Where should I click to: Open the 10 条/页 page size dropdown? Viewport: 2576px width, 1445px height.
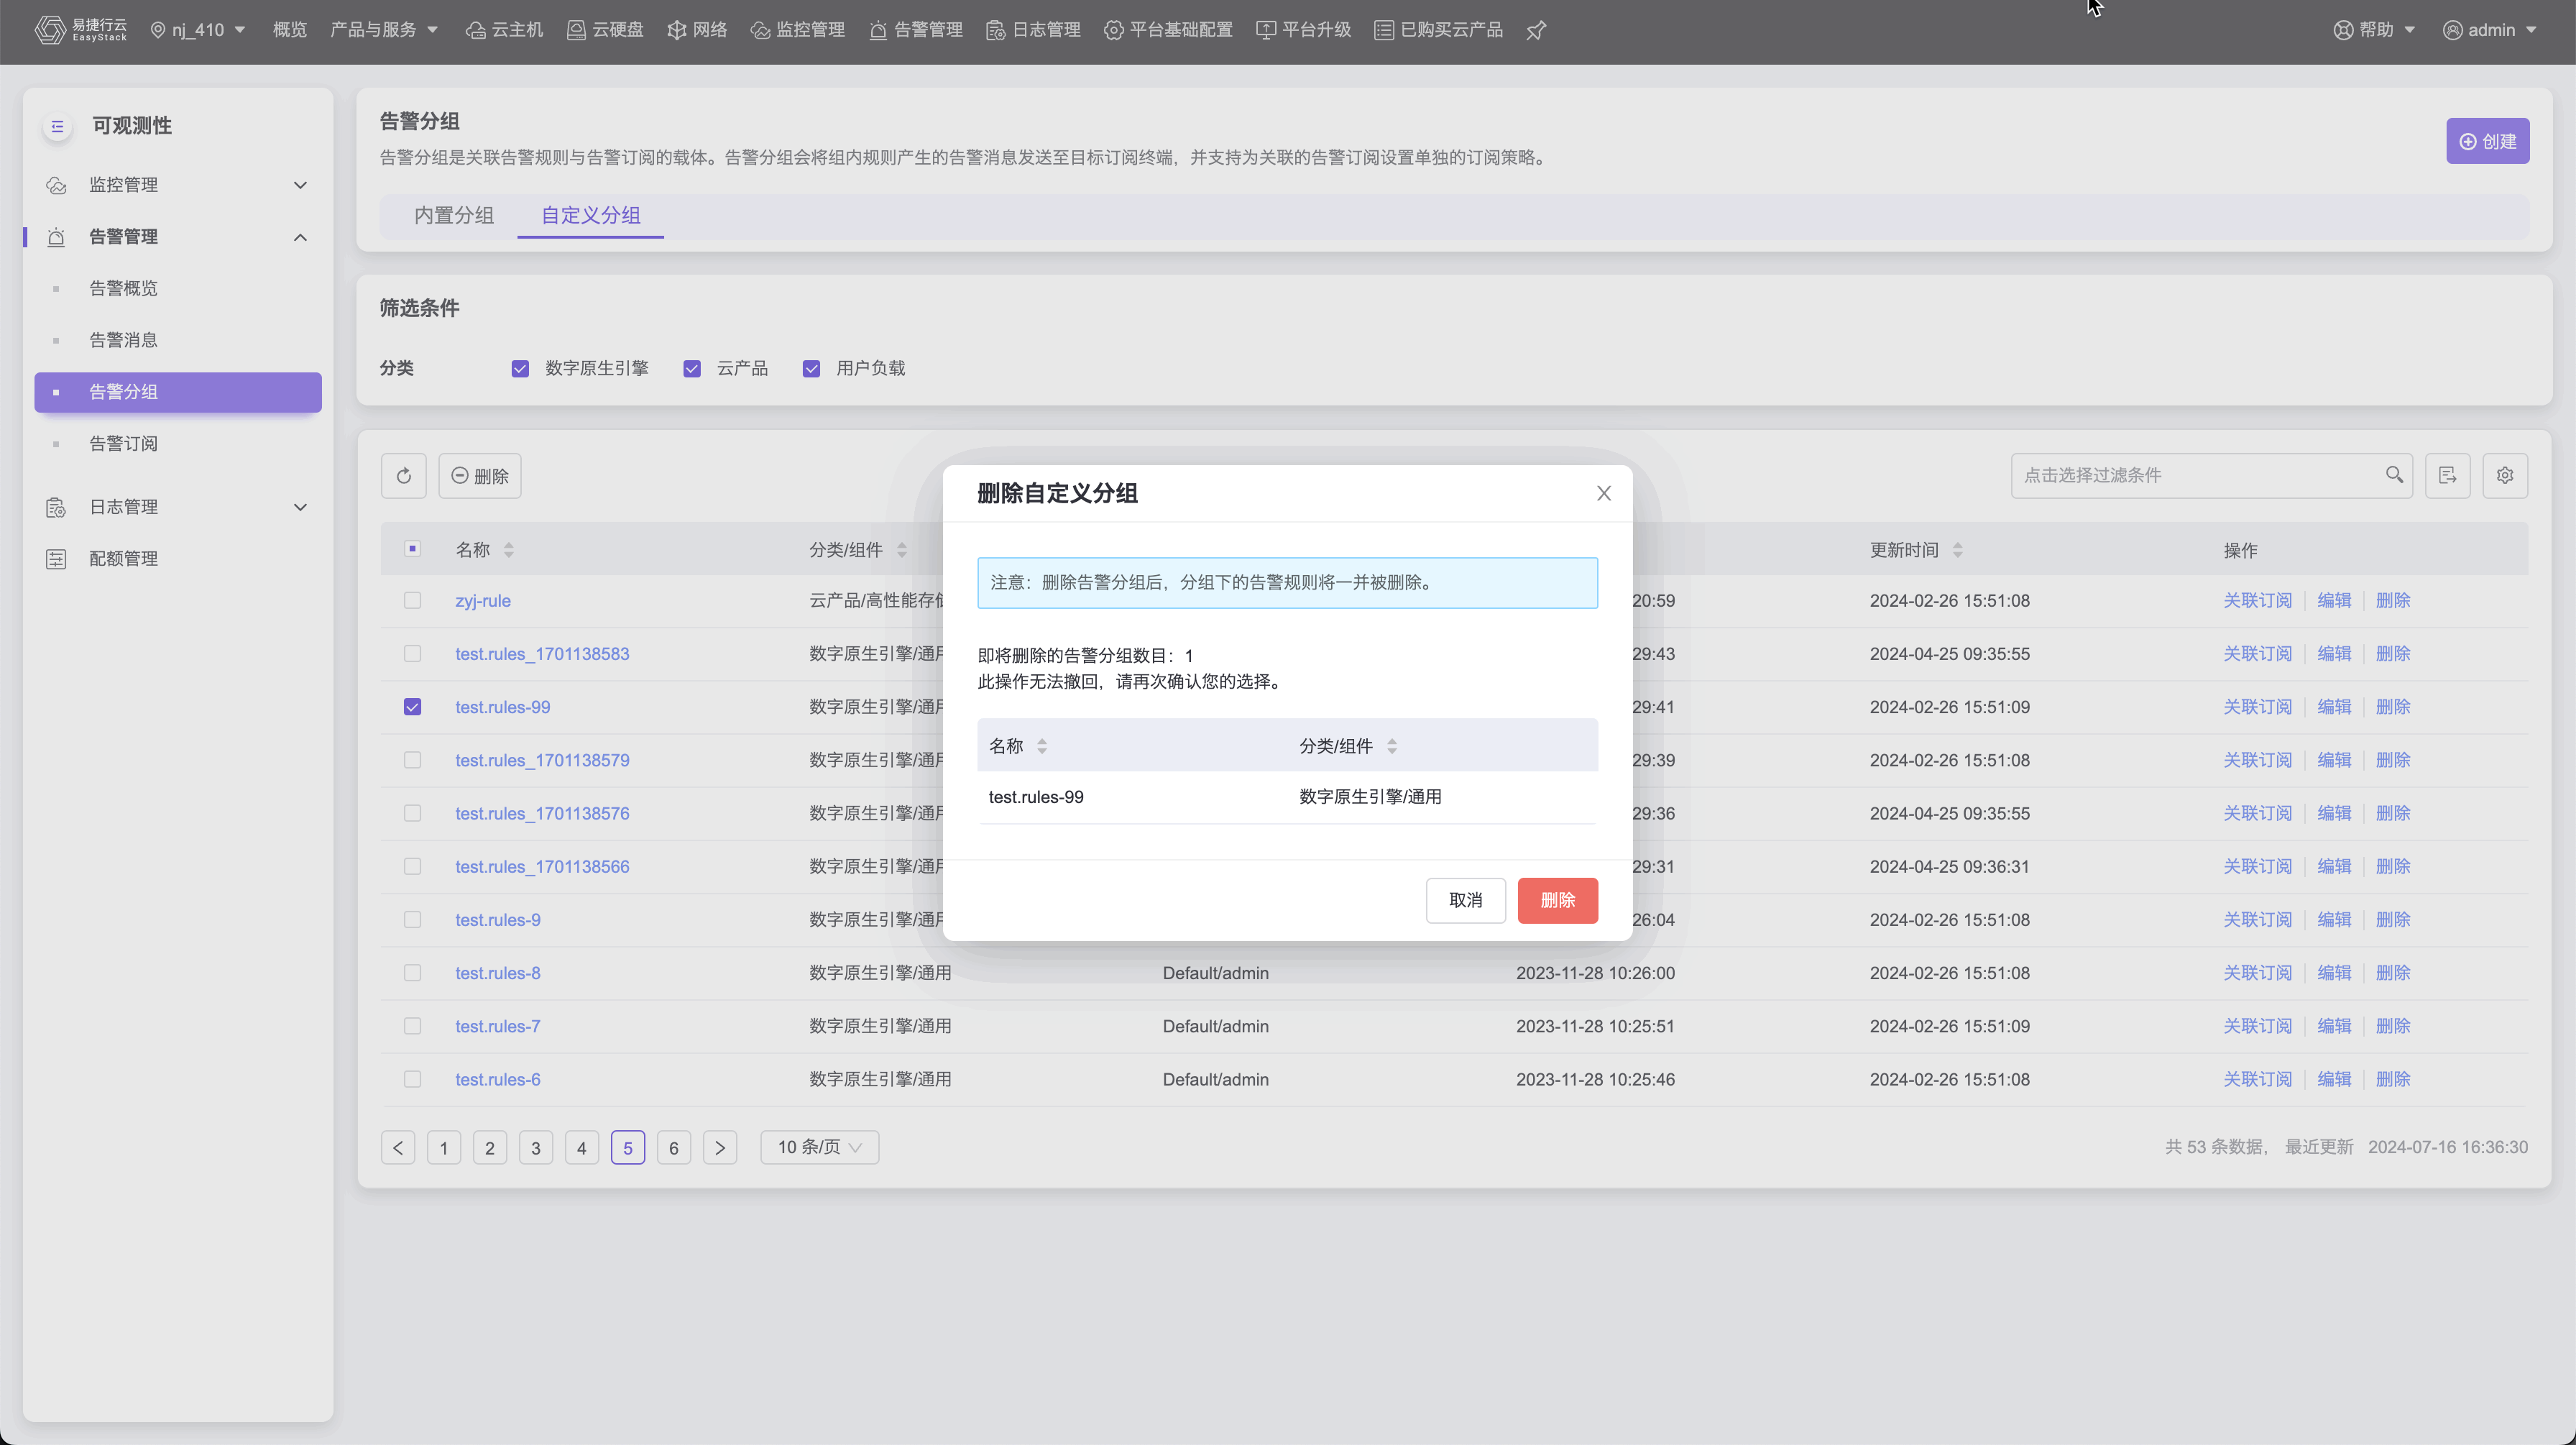coord(819,1148)
